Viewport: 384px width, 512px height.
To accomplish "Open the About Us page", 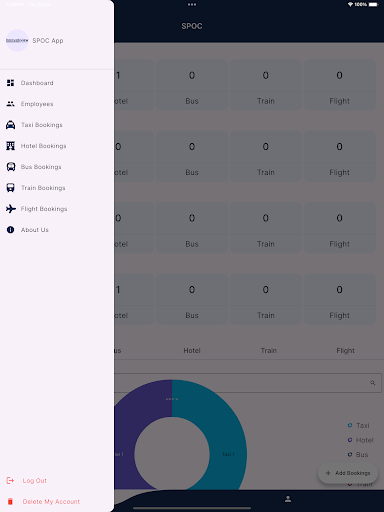I will (x=57, y=230).
